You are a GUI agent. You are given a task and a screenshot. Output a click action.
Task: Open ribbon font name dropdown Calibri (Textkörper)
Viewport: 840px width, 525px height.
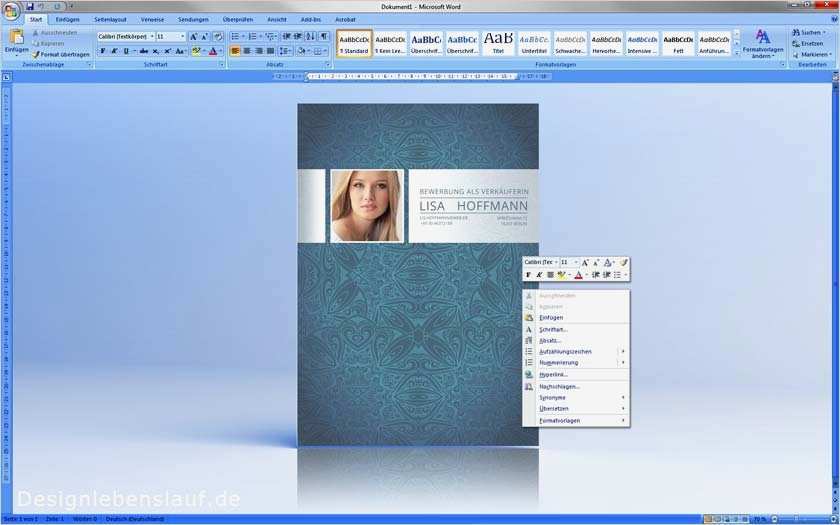[x=152, y=37]
